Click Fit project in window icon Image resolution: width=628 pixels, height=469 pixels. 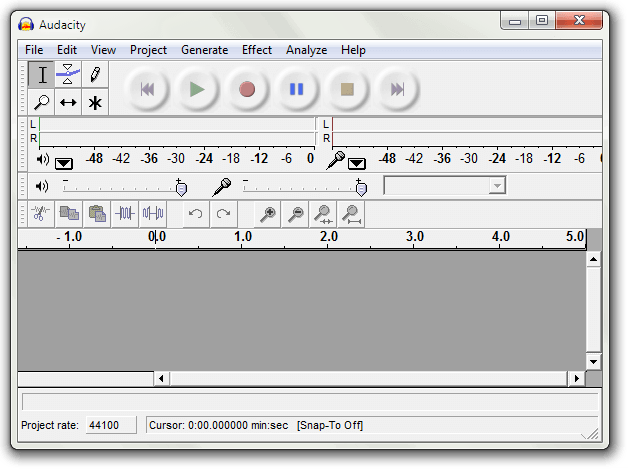coord(351,213)
